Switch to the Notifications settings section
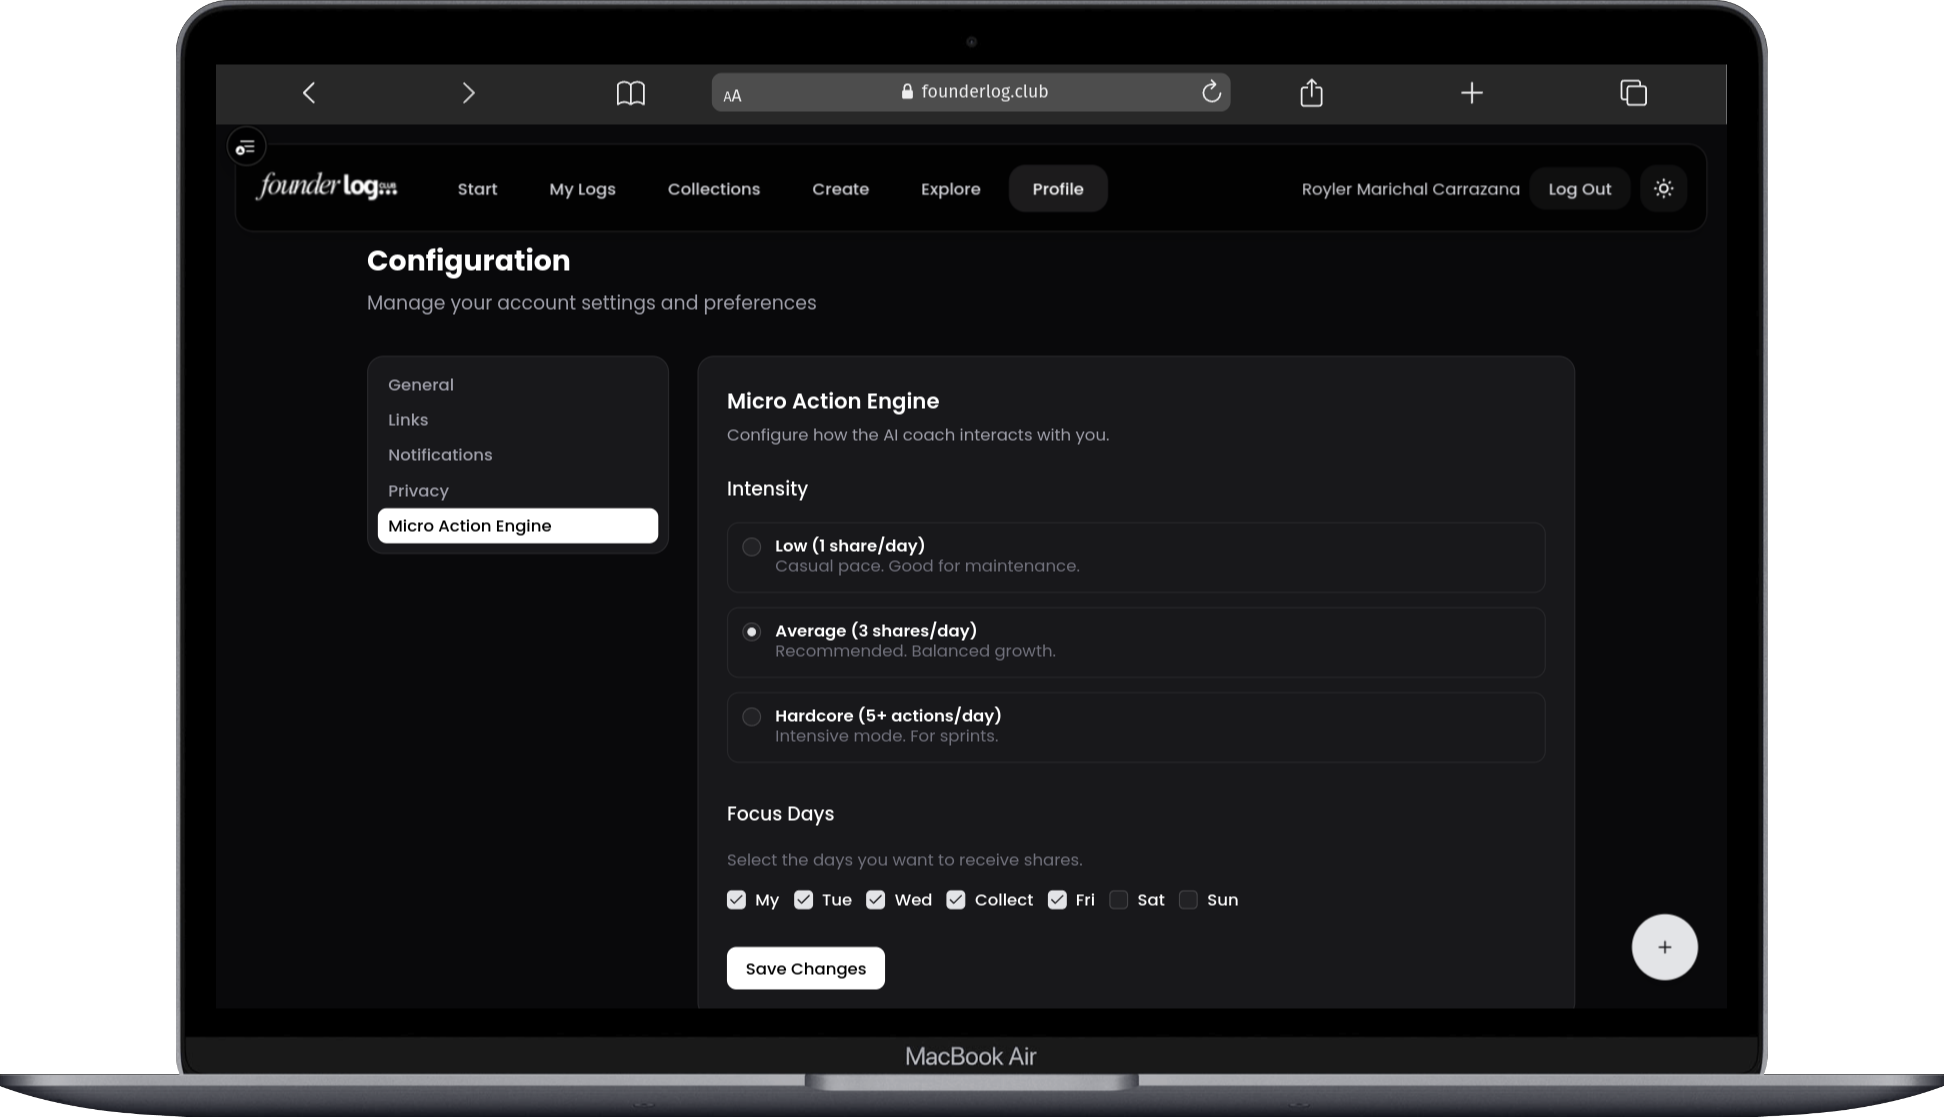 (x=440, y=454)
